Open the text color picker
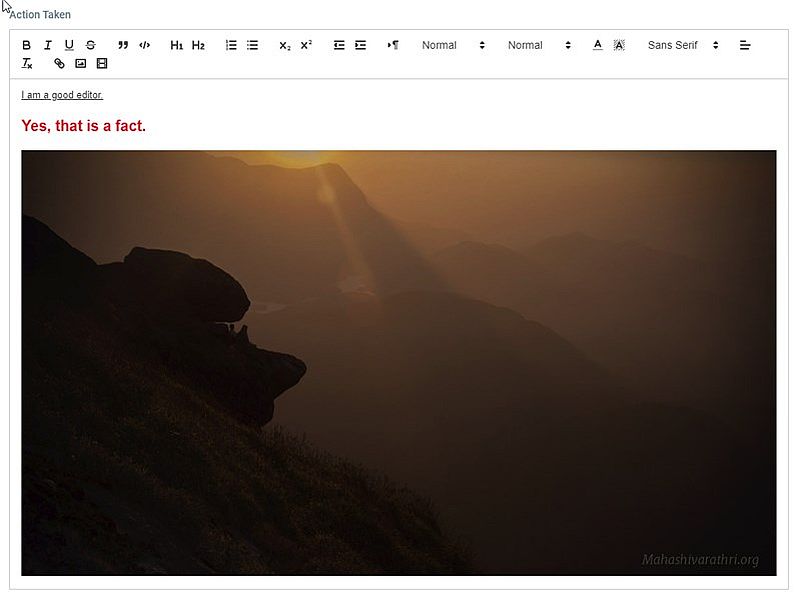Image resolution: width=800 pixels, height=607 pixels. 596,45
